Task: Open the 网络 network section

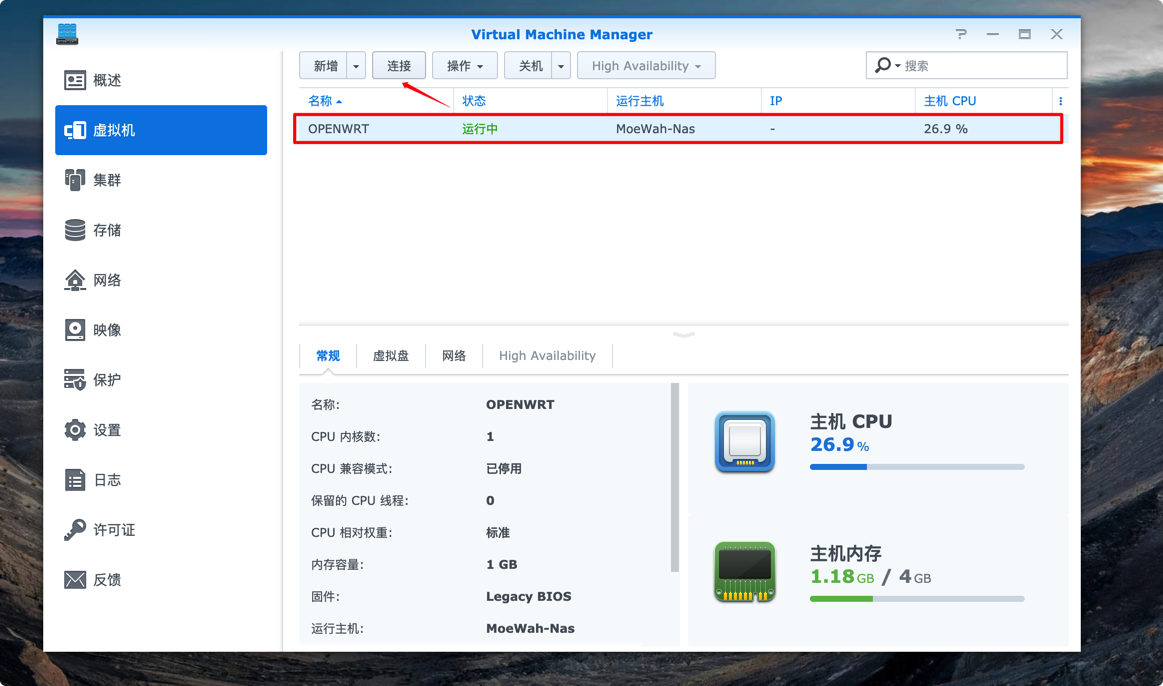Action: pos(161,280)
